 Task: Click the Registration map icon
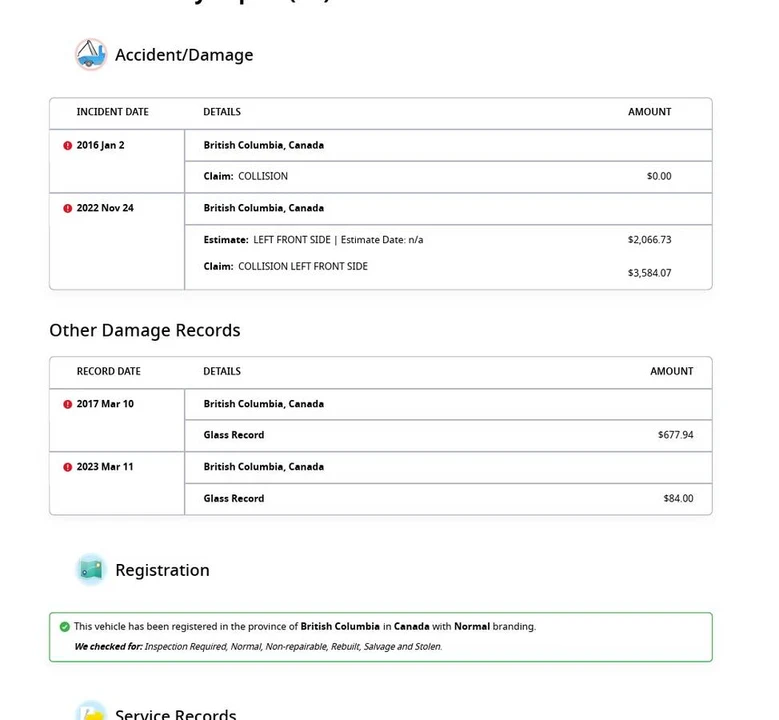pos(90,569)
